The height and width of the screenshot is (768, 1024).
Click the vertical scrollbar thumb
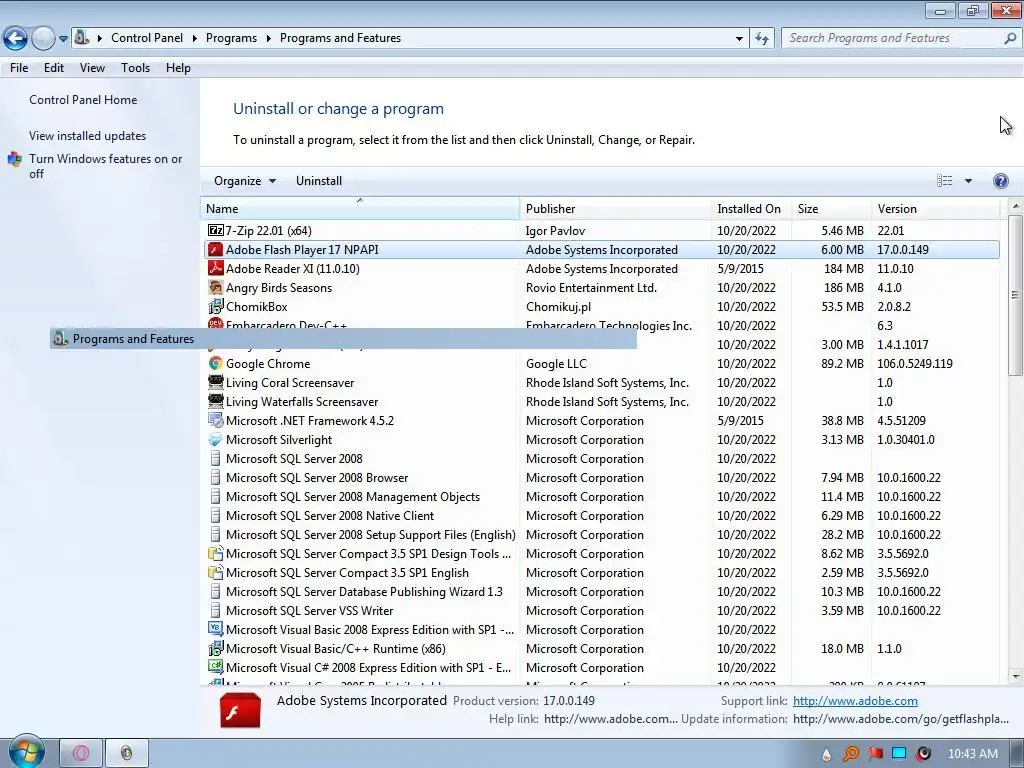pyautogui.click(x=1015, y=295)
